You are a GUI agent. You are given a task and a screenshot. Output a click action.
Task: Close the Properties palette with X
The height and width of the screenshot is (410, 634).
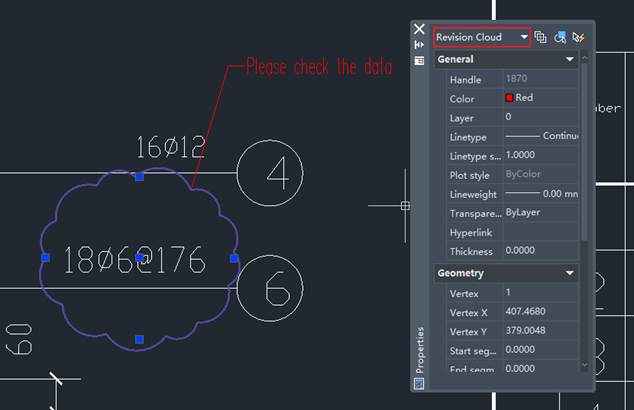419,29
